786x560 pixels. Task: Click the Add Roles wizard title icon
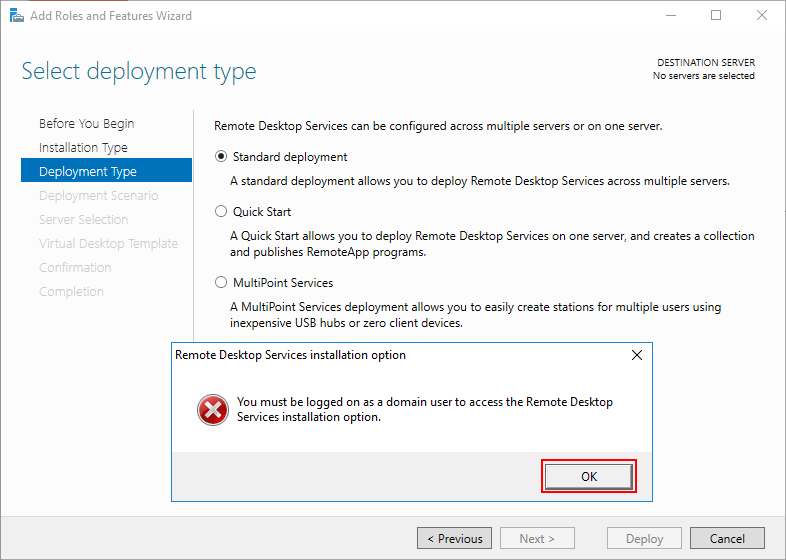tap(17, 16)
